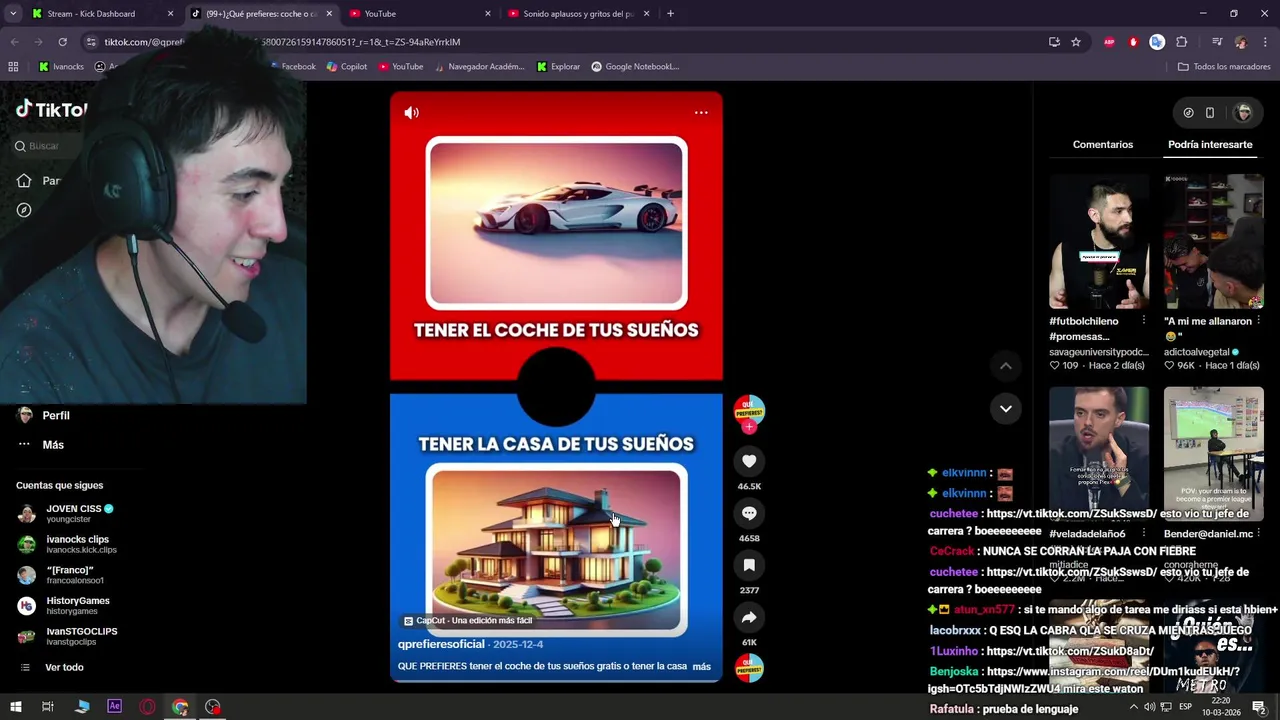Switch to Sonido aplausos y gritos tab
The image size is (1280, 720).
click(x=579, y=14)
